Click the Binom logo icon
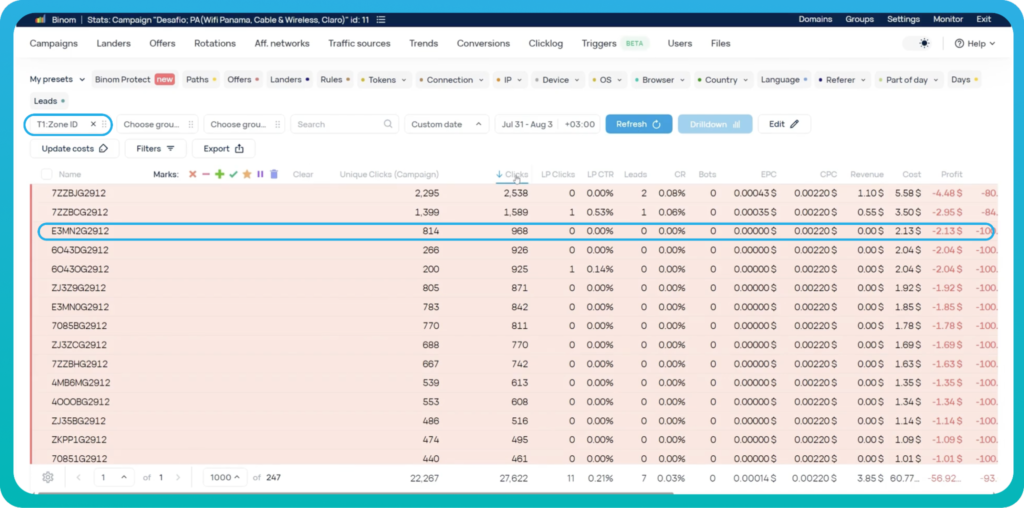Image resolution: width=1024 pixels, height=508 pixels. point(40,20)
